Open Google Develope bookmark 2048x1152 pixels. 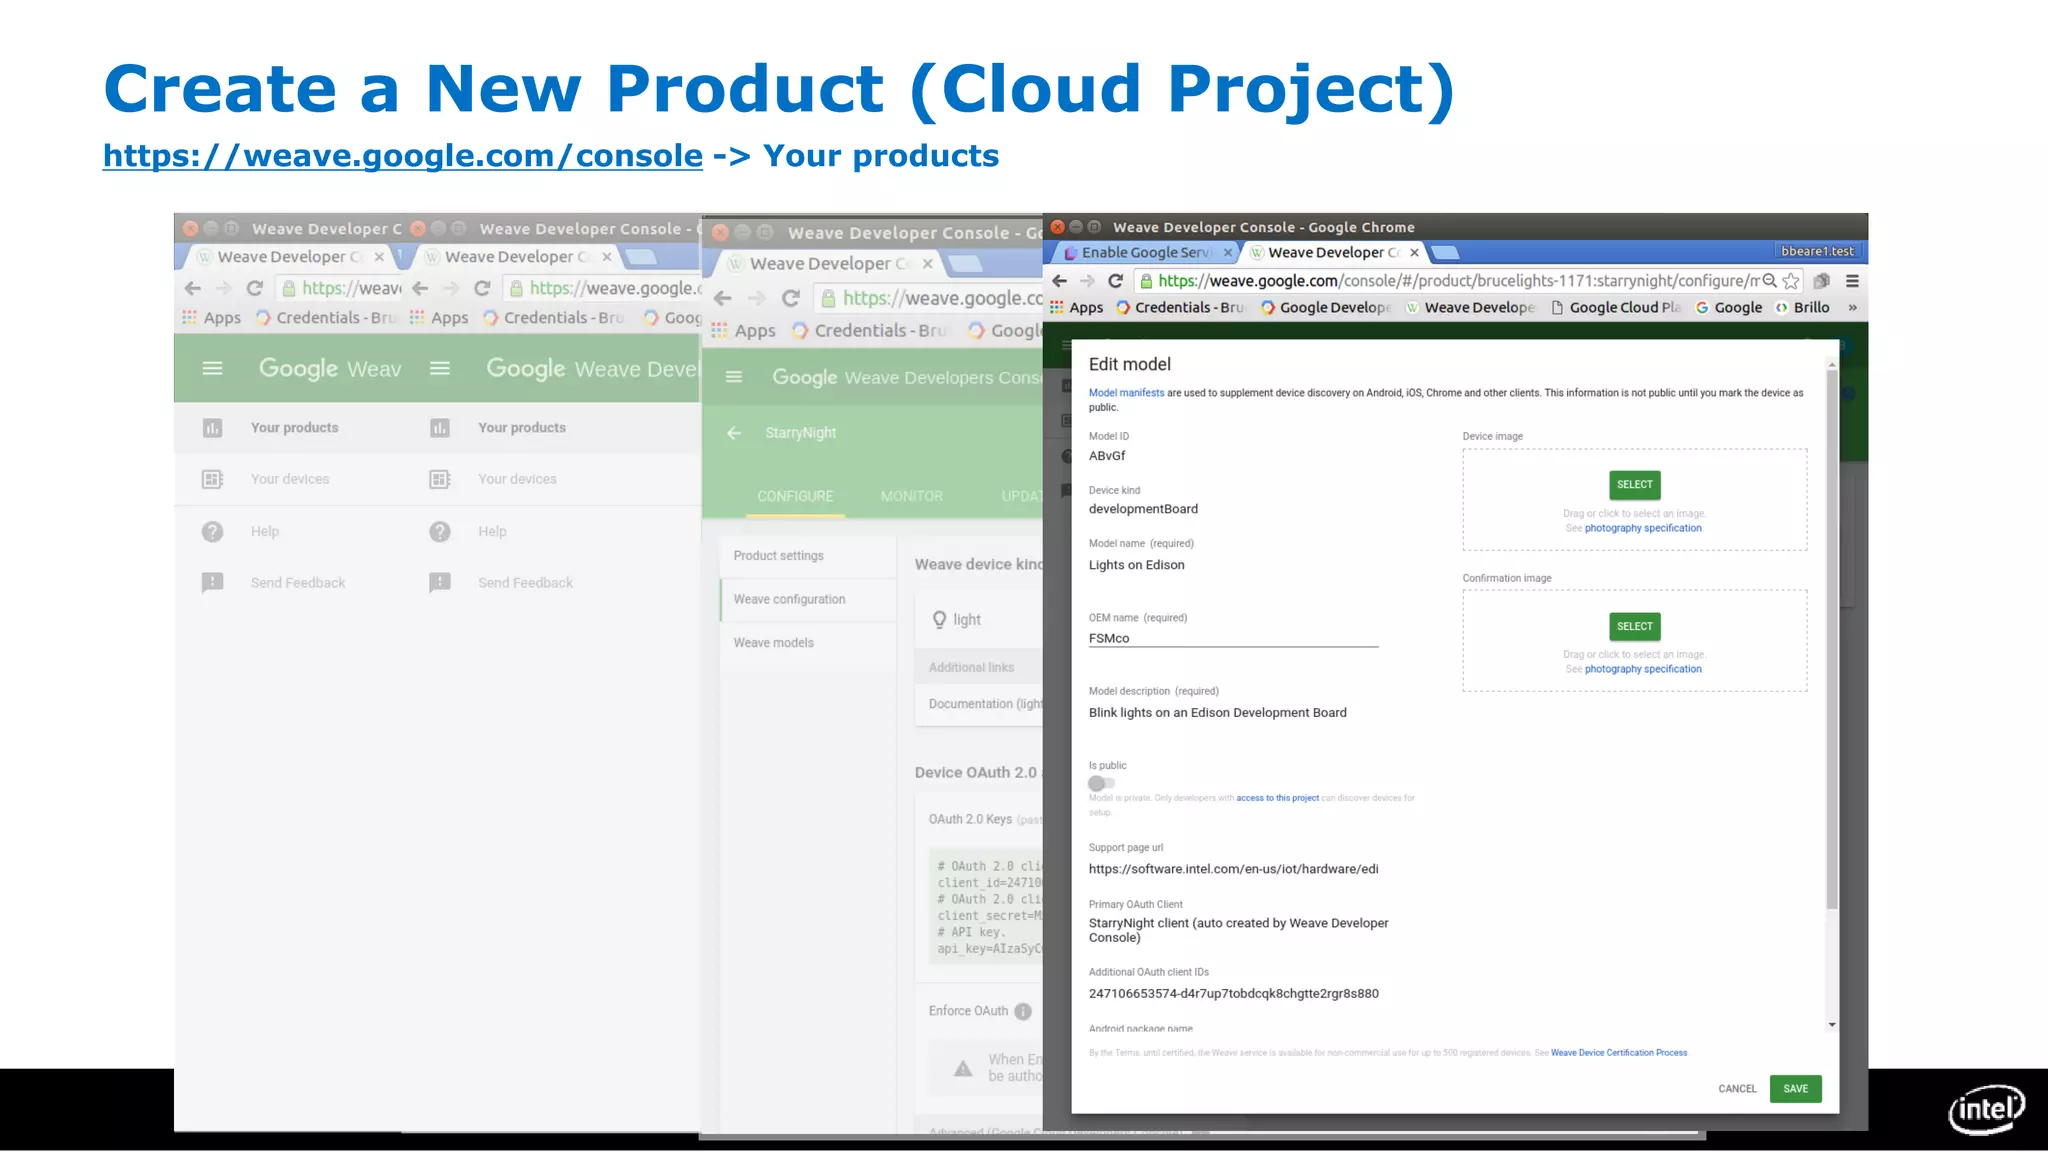tap(1326, 308)
